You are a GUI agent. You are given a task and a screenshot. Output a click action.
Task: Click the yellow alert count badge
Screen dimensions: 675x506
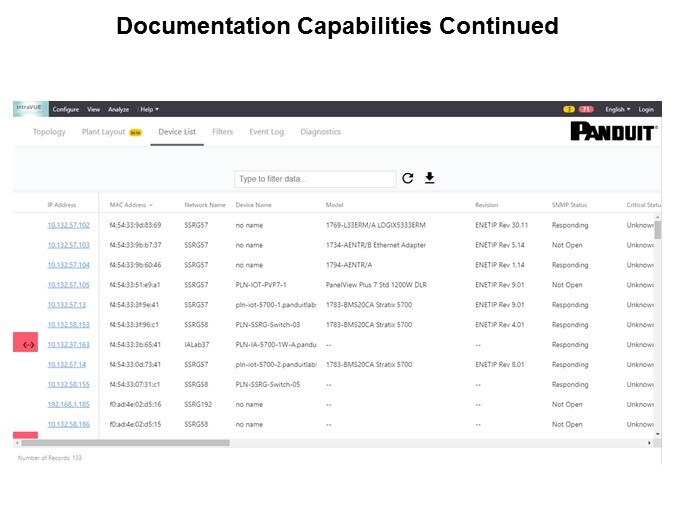click(x=569, y=109)
